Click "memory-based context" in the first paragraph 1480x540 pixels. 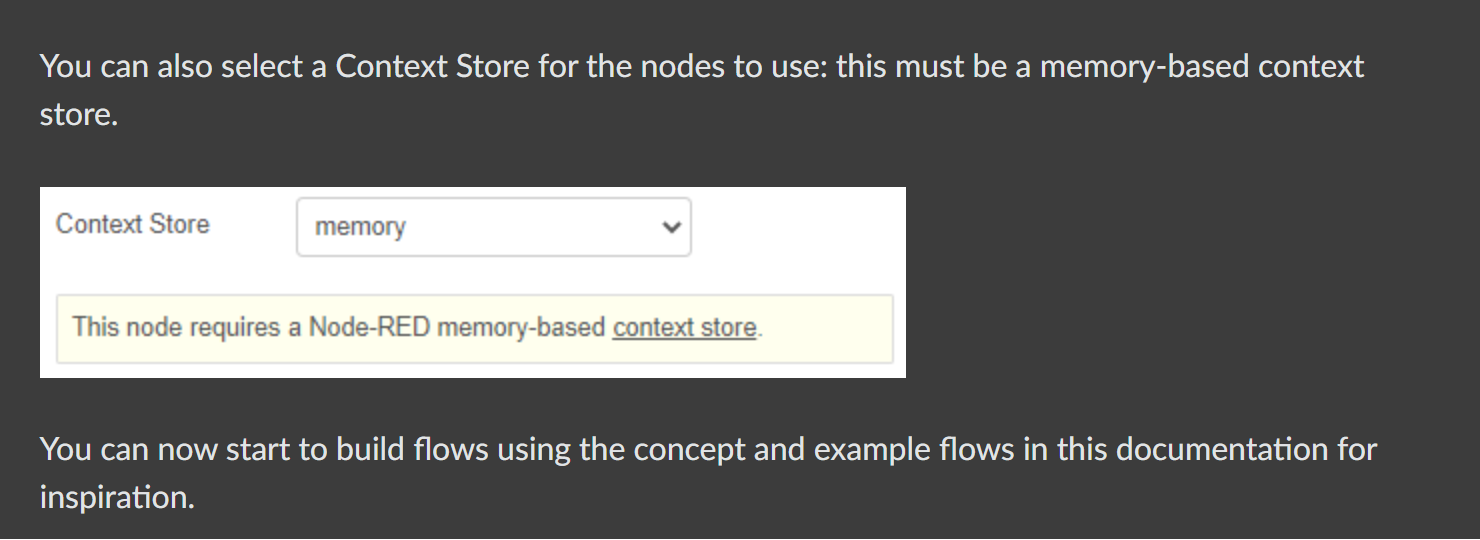coord(1201,67)
